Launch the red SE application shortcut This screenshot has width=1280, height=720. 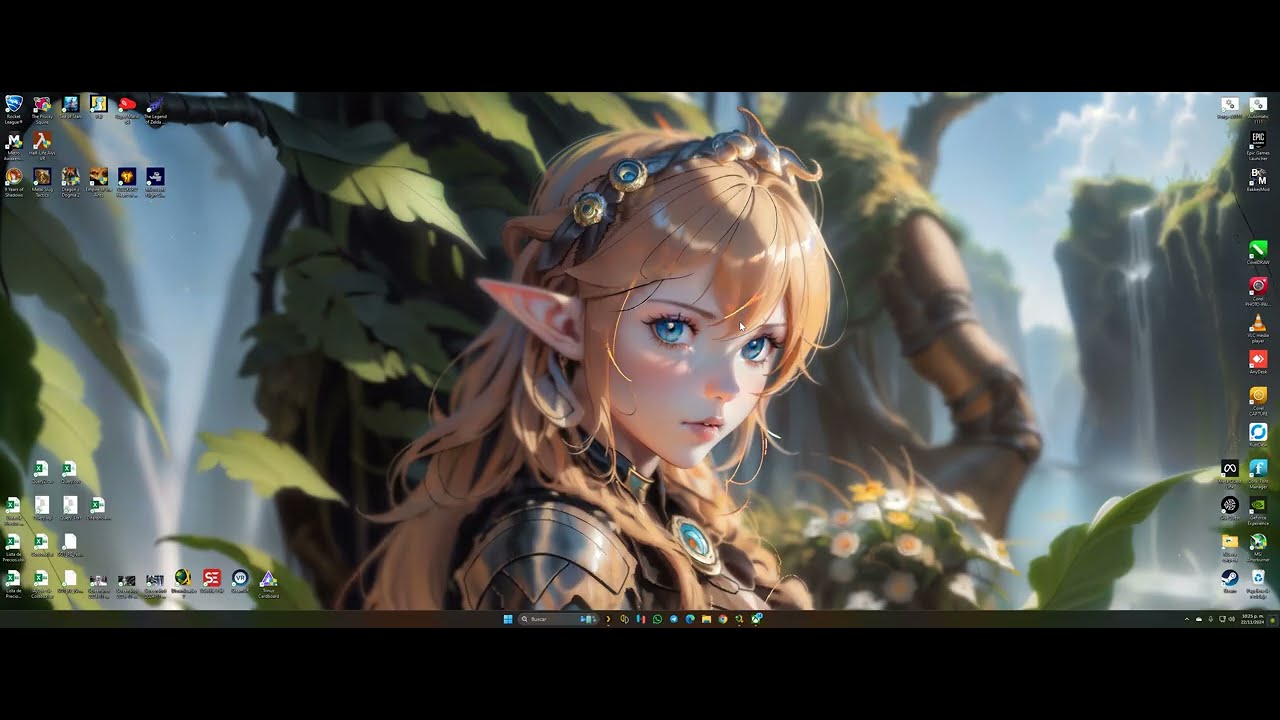(x=211, y=582)
